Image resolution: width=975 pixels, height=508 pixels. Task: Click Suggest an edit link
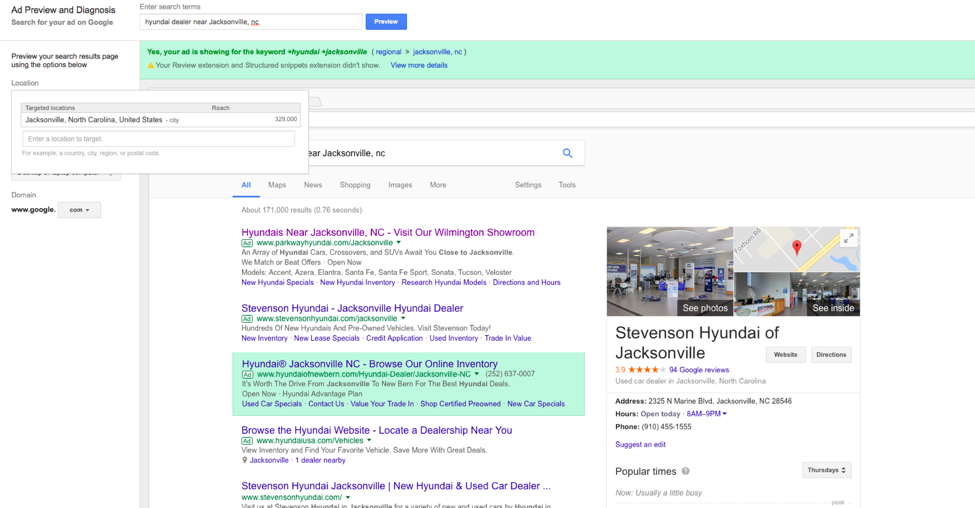pyautogui.click(x=640, y=445)
